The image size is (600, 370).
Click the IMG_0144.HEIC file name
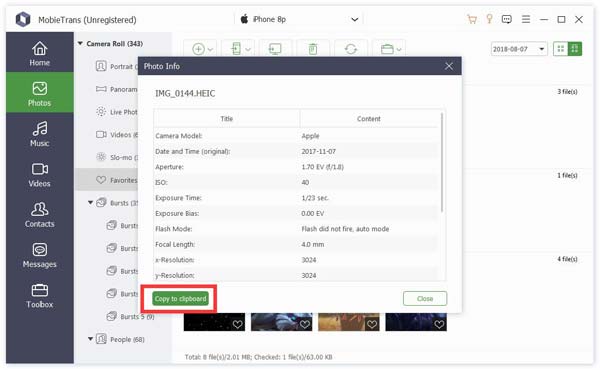(185, 93)
